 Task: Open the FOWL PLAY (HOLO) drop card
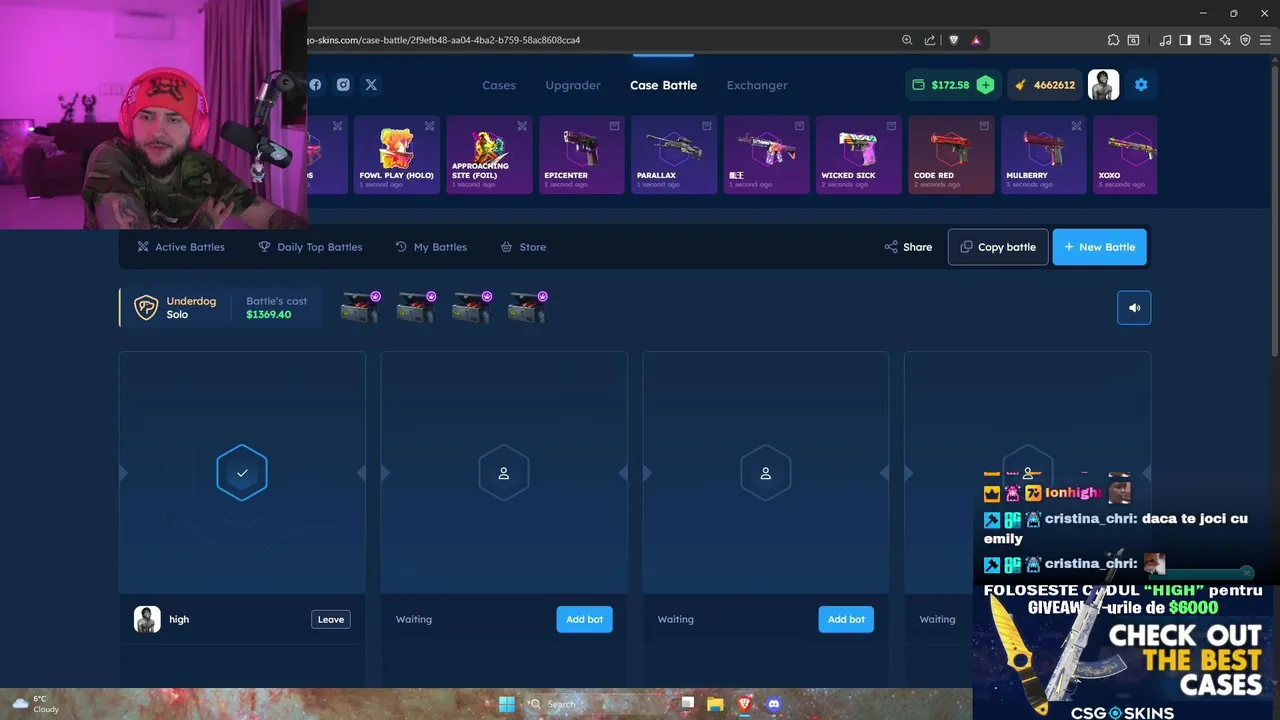396,155
